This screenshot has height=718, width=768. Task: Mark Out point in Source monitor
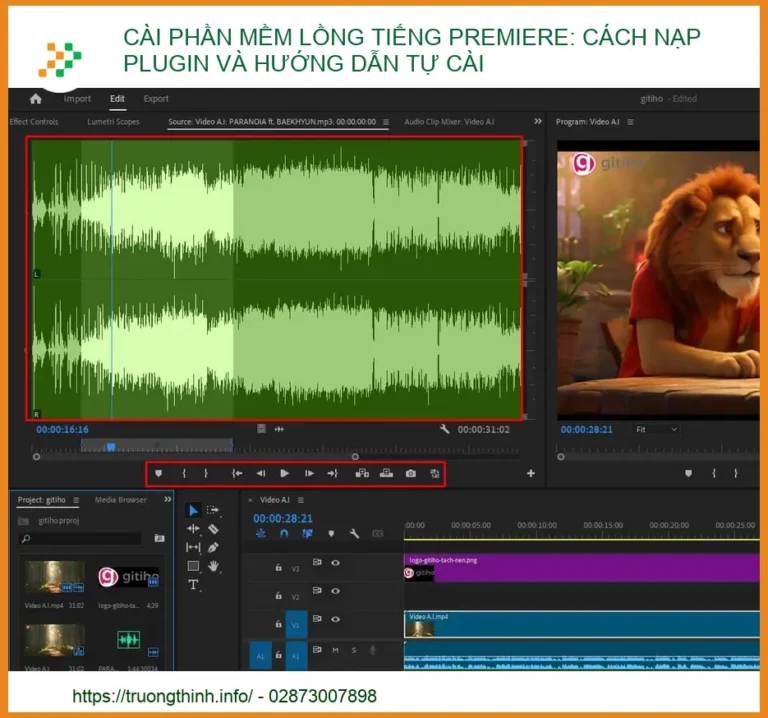206,474
